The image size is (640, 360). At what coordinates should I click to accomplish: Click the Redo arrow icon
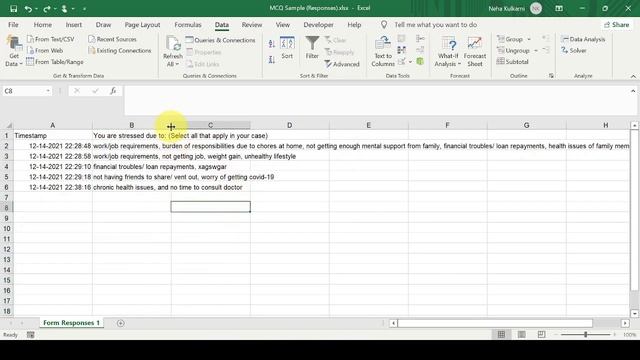point(47,9)
